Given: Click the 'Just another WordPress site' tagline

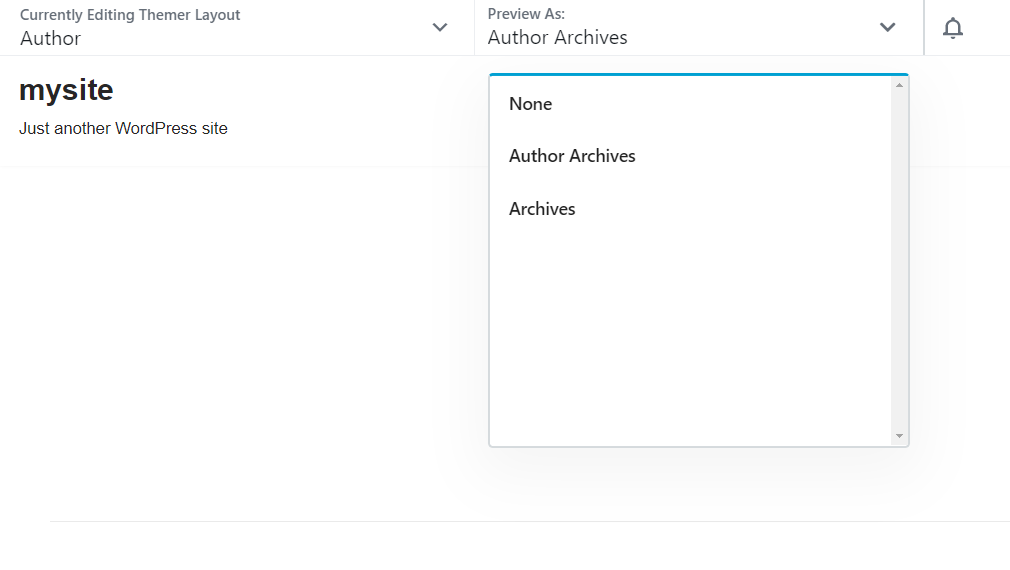Looking at the screenshot, I should [x=123, y=128].
